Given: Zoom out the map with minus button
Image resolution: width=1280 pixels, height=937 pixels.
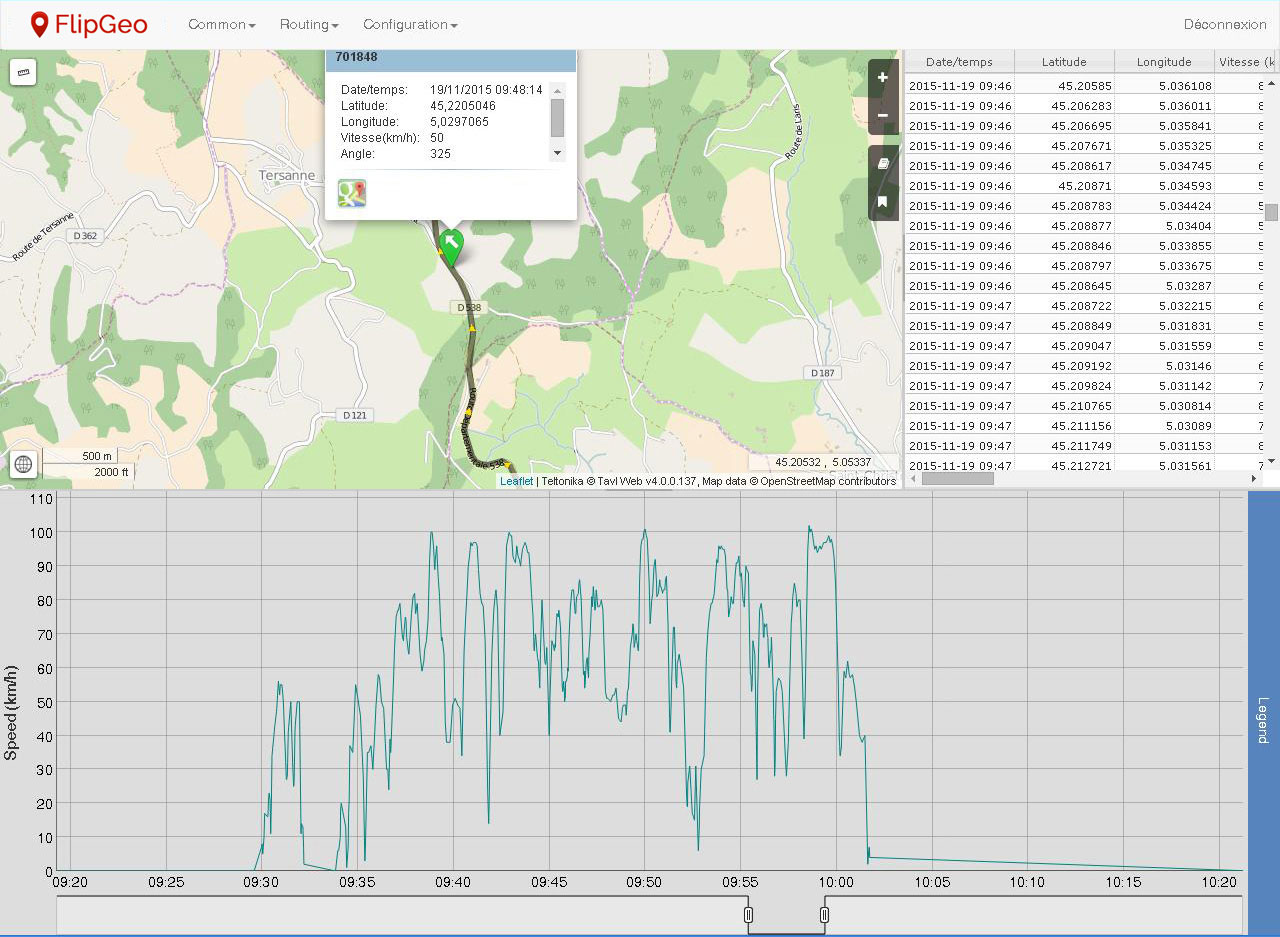Looking at the screenshot, I should pyautogui.click(x=882, y=115).
